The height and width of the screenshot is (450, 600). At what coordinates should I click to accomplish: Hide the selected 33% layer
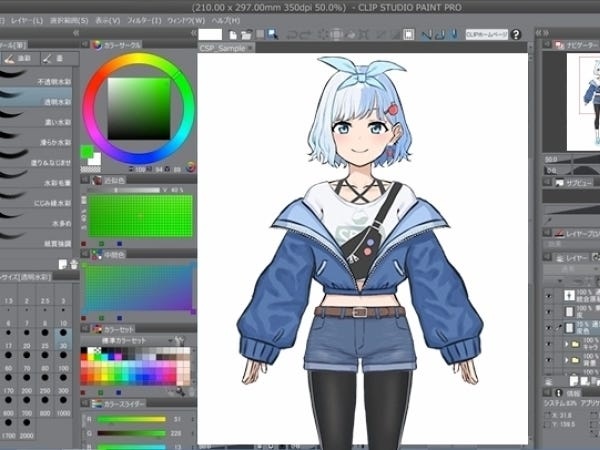click(550, 325)
